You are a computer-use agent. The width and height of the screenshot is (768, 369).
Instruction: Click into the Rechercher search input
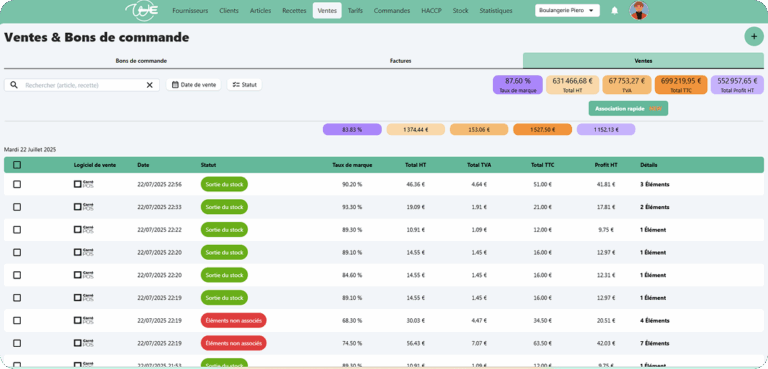[x=83, y=85]
